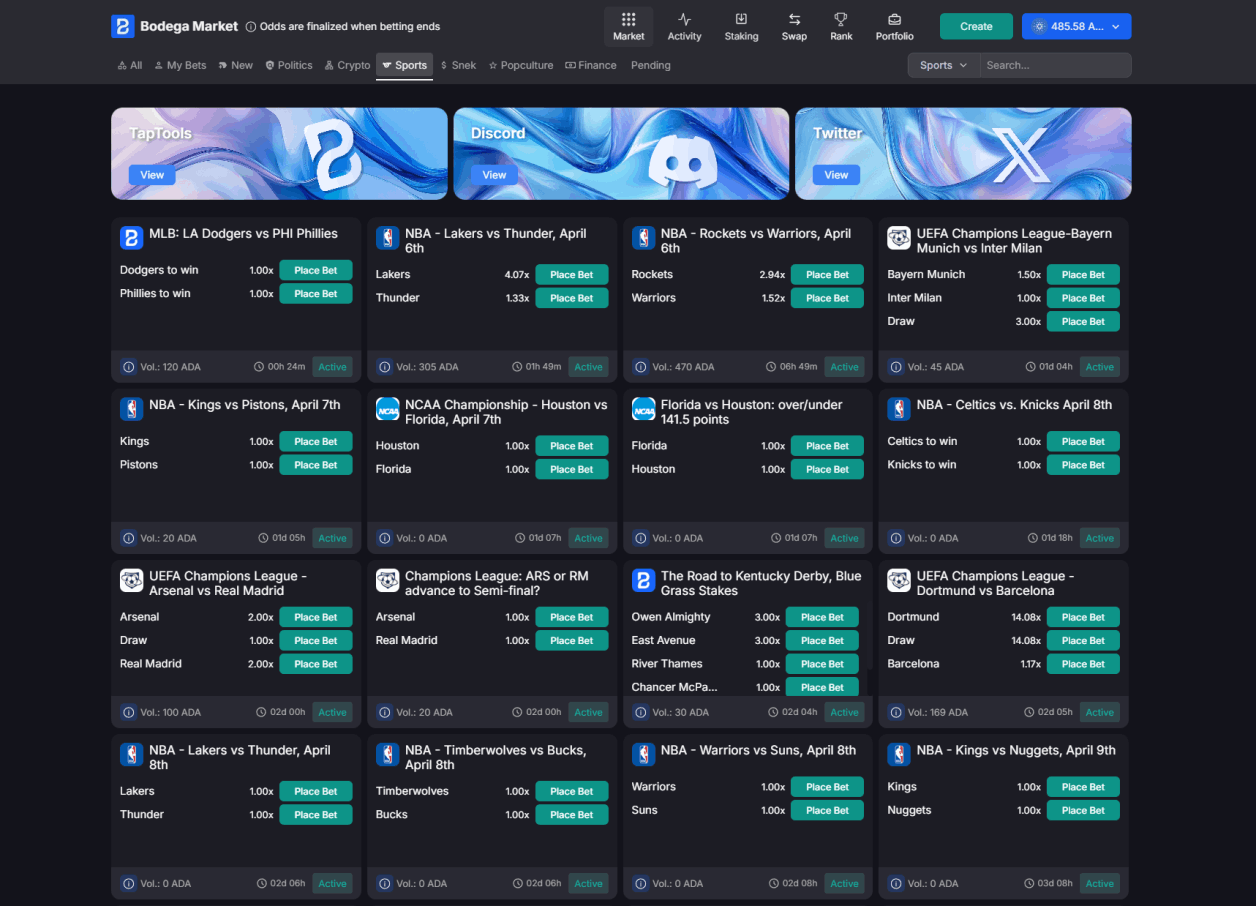The height and width of the screenshot is (906, 1256).
Task: Open the NBA - Timberwolves vs Bucks title
Action: (x=496, y=757)
